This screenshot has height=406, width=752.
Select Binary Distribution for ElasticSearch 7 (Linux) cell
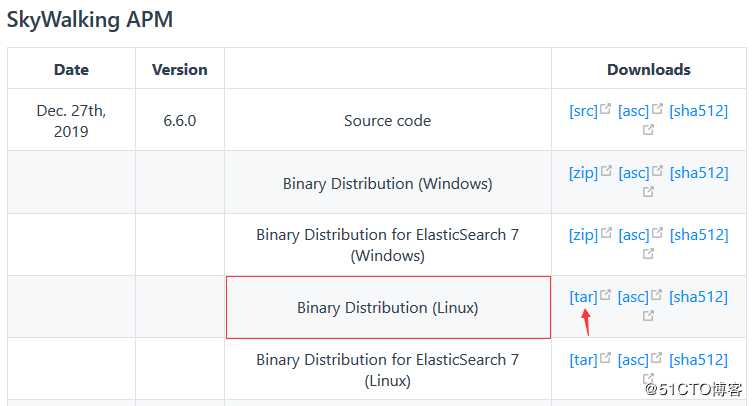click(388, 370)
